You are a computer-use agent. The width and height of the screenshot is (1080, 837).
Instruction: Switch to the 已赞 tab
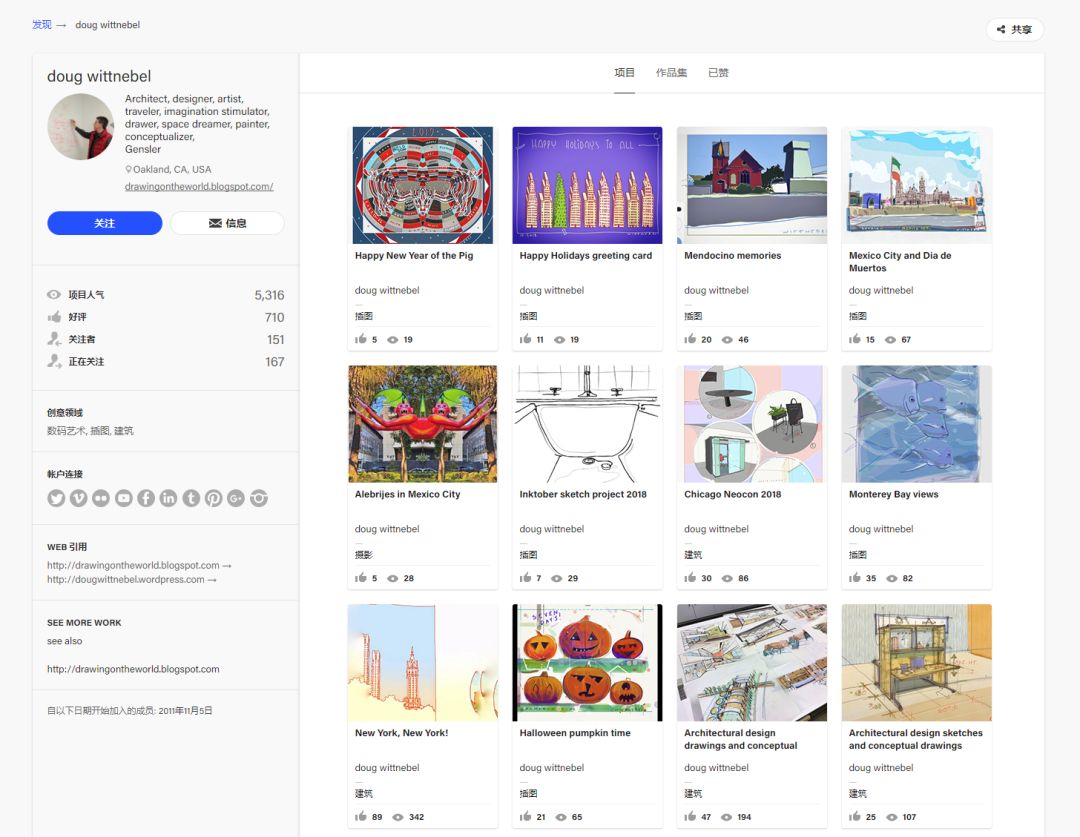[x=718, y=73]
